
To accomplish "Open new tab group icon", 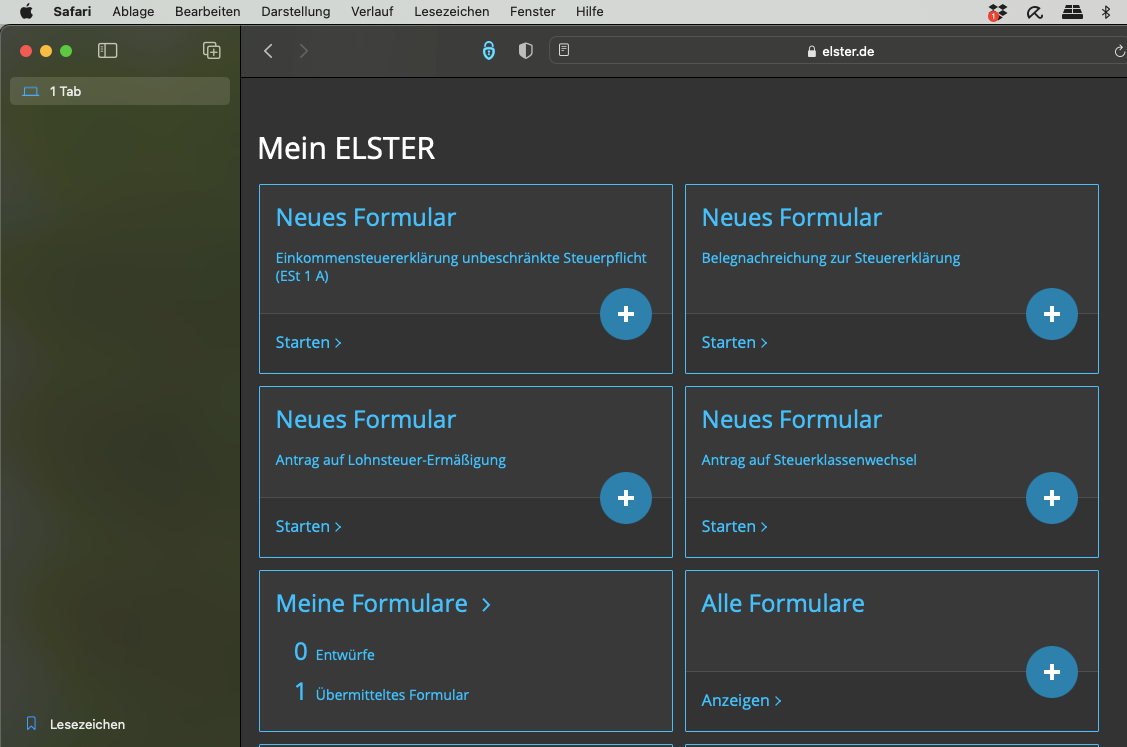I will tap(211, 50).
